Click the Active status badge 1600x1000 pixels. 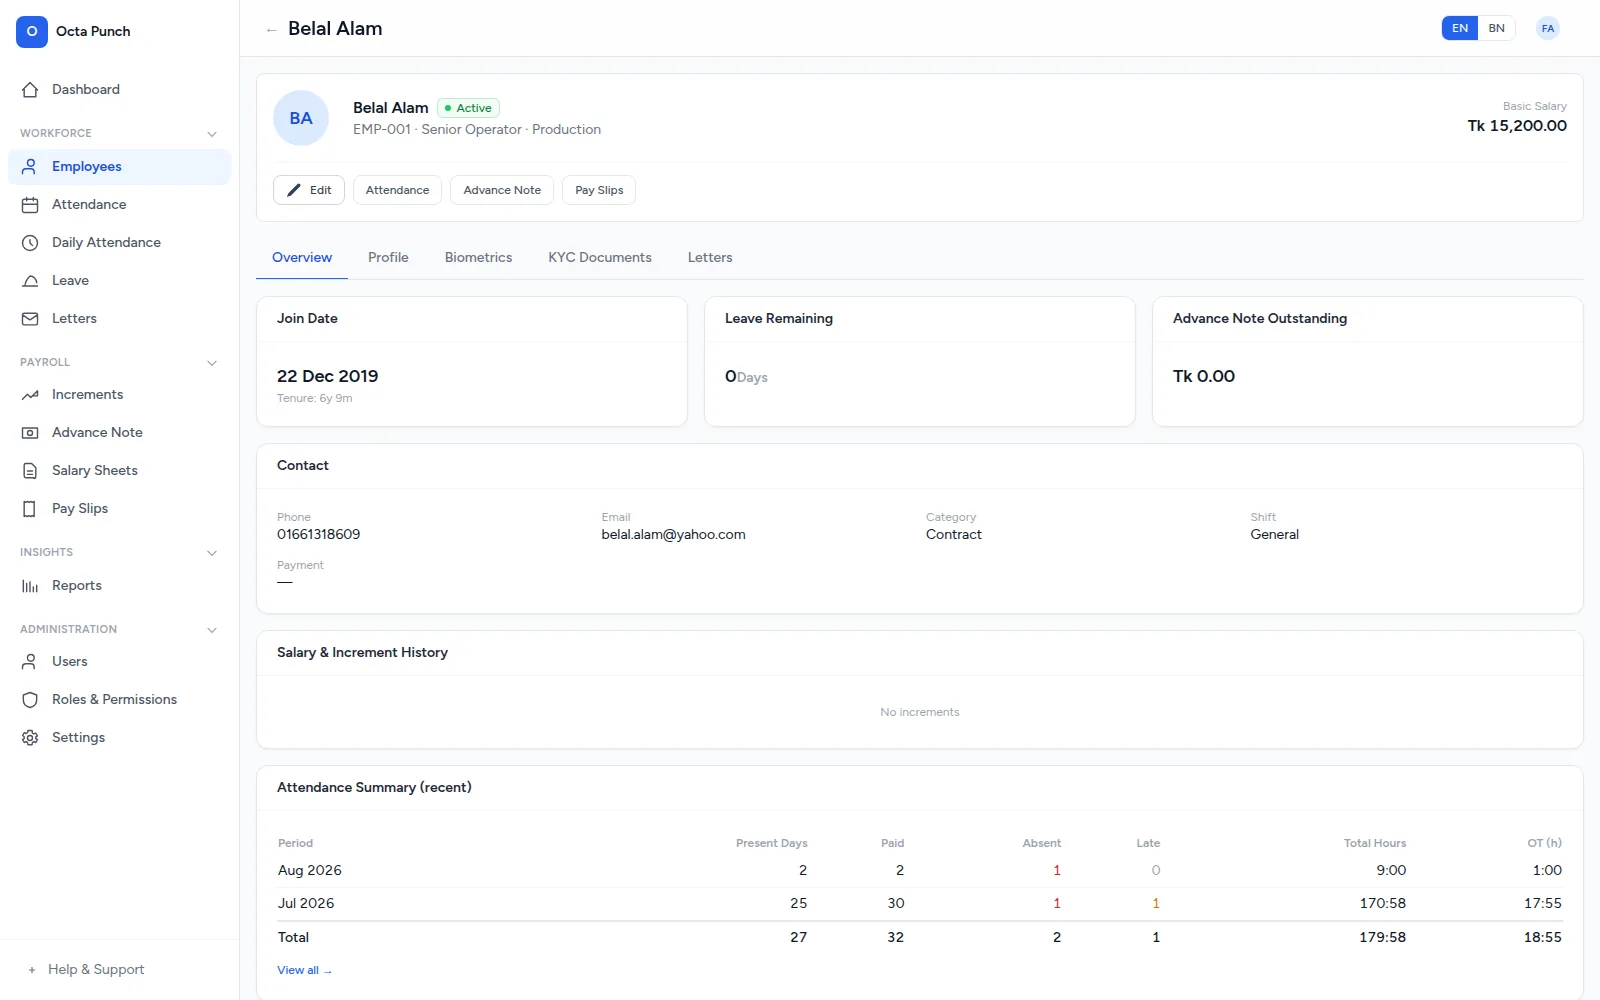point(468,108)
